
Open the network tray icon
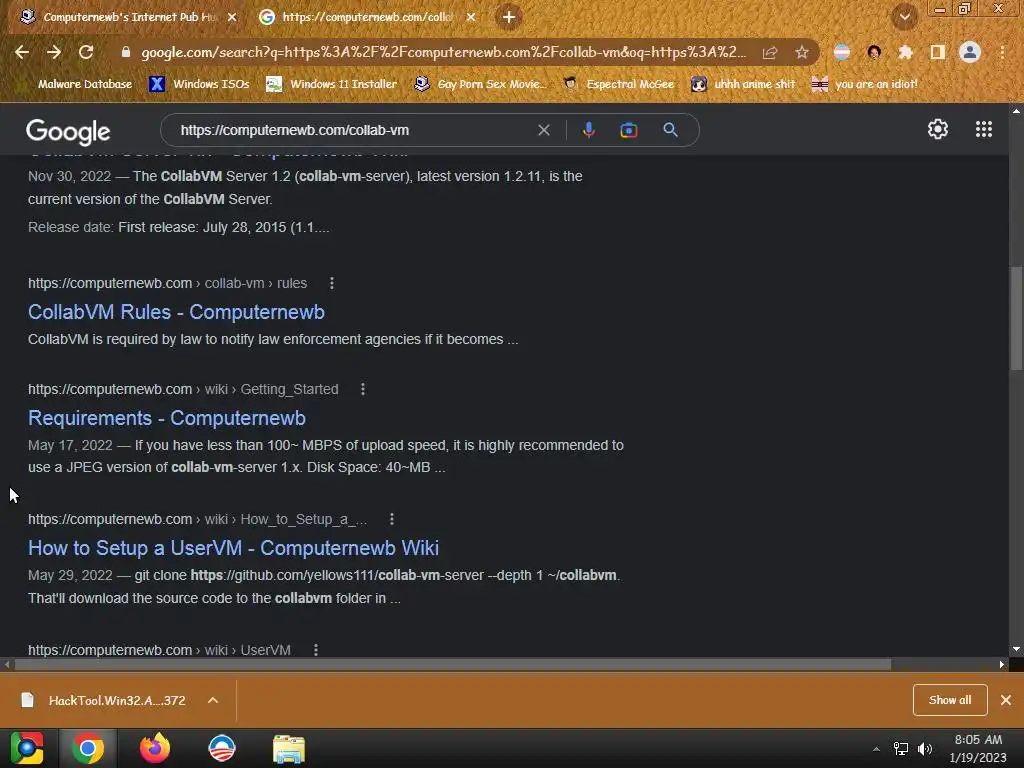click(x=901, y=749)
